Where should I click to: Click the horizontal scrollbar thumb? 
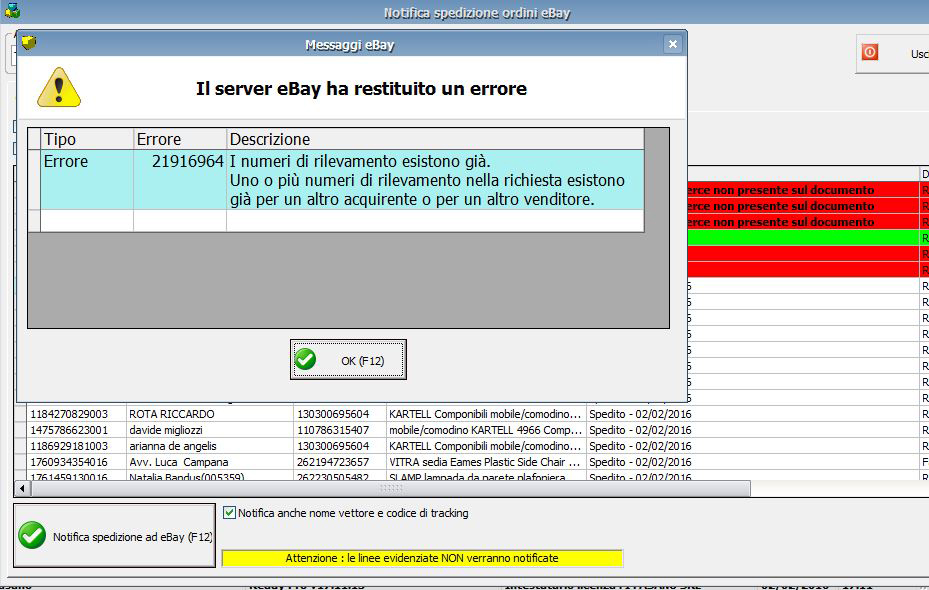point(391,489)
